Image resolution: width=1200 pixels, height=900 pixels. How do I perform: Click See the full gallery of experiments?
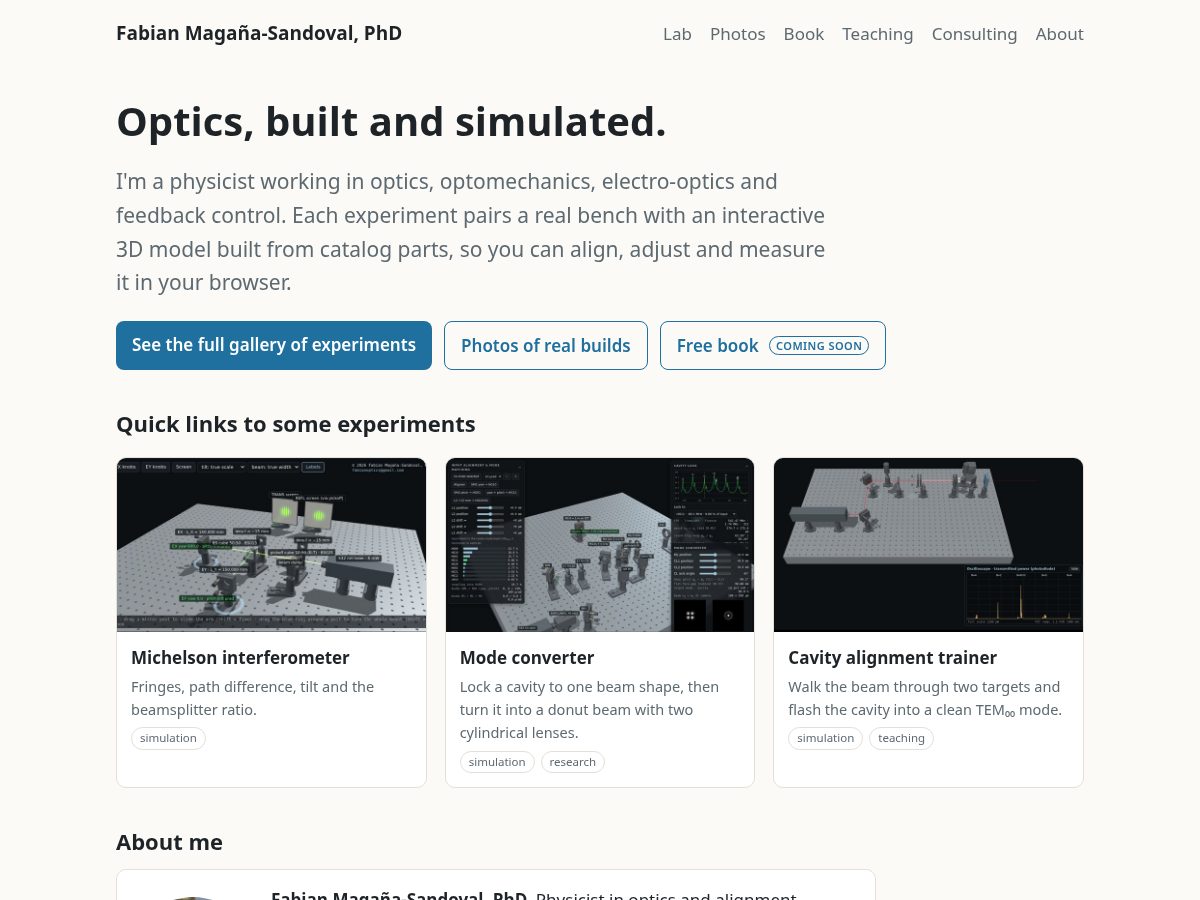point(274,345)
